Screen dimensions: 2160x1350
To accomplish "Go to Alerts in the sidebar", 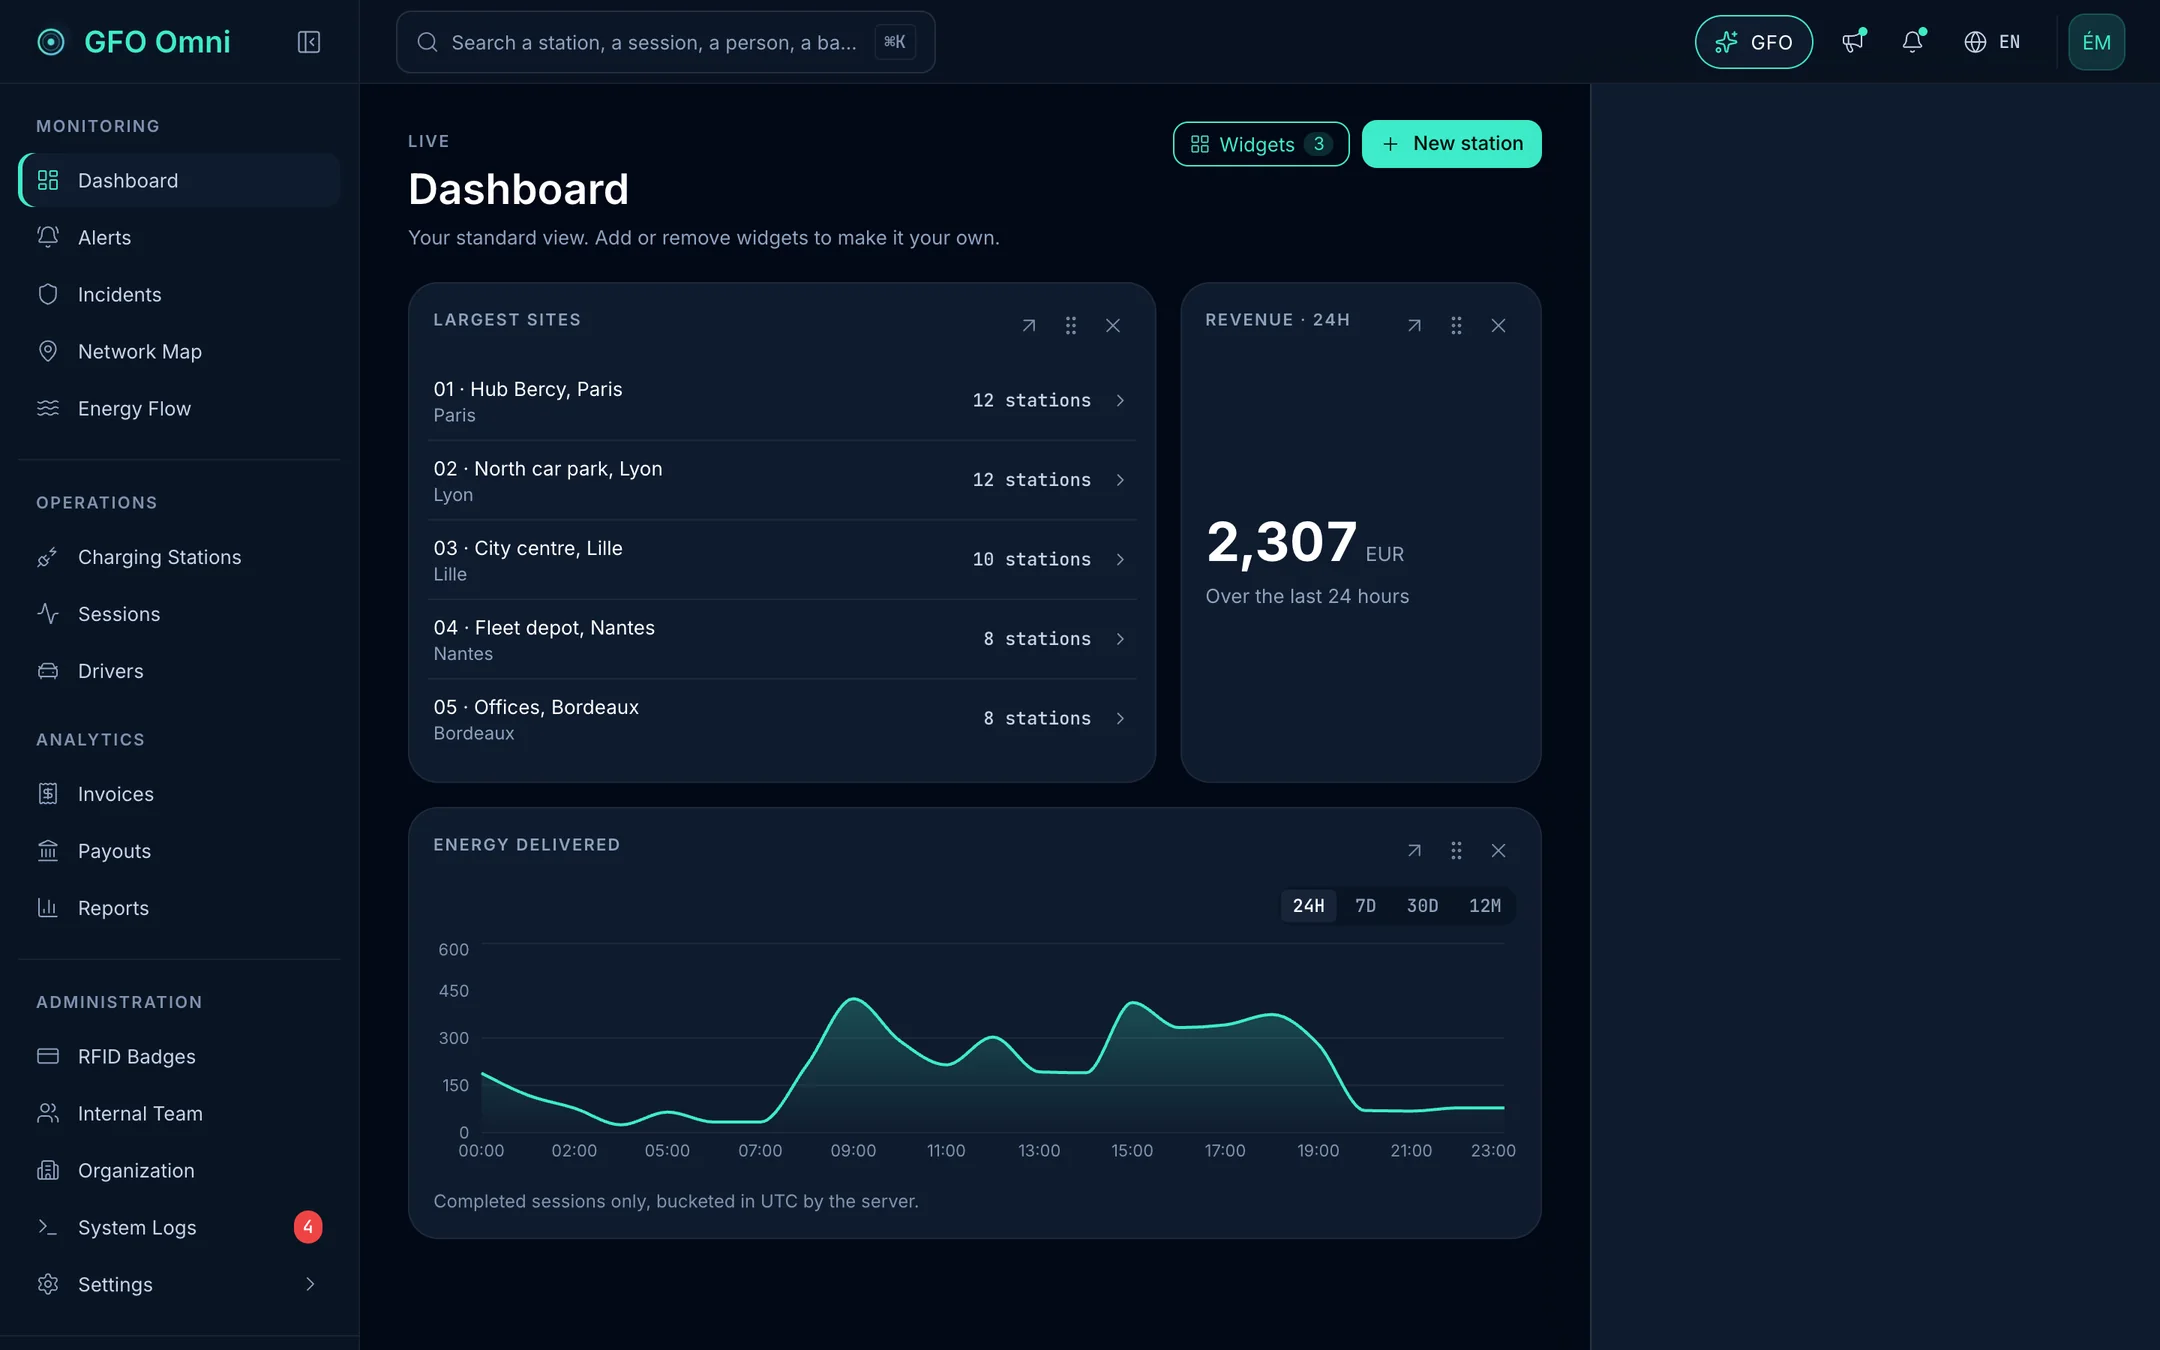I will click(180, 238).
